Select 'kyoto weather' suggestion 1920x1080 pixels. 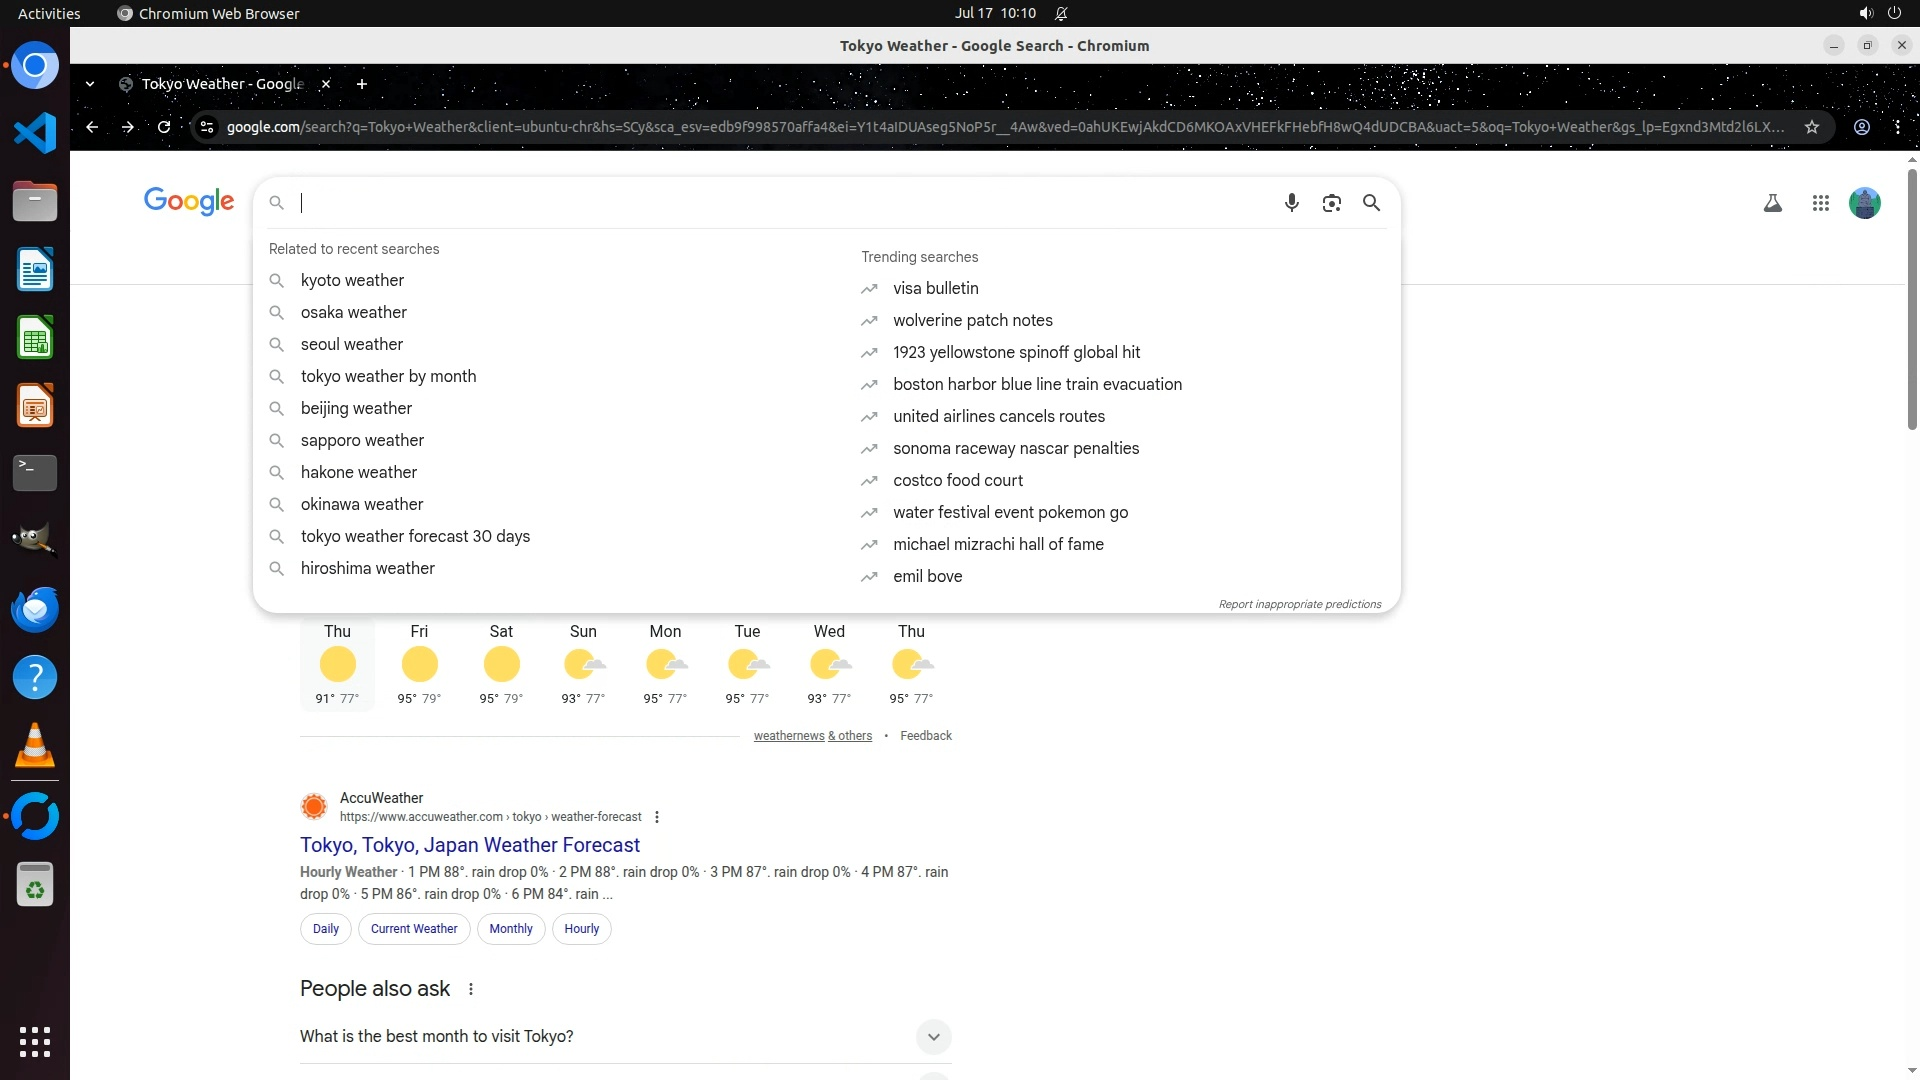[352, 280]
